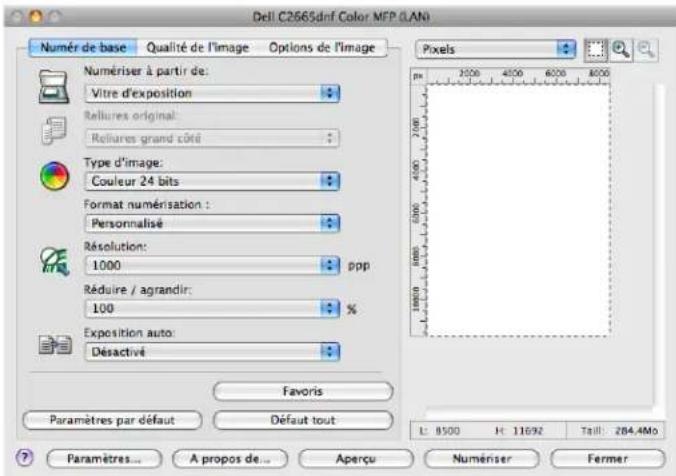The image size is (676, 476).
Task: Click the Favoris button
Action: click(x=303, y=391)
